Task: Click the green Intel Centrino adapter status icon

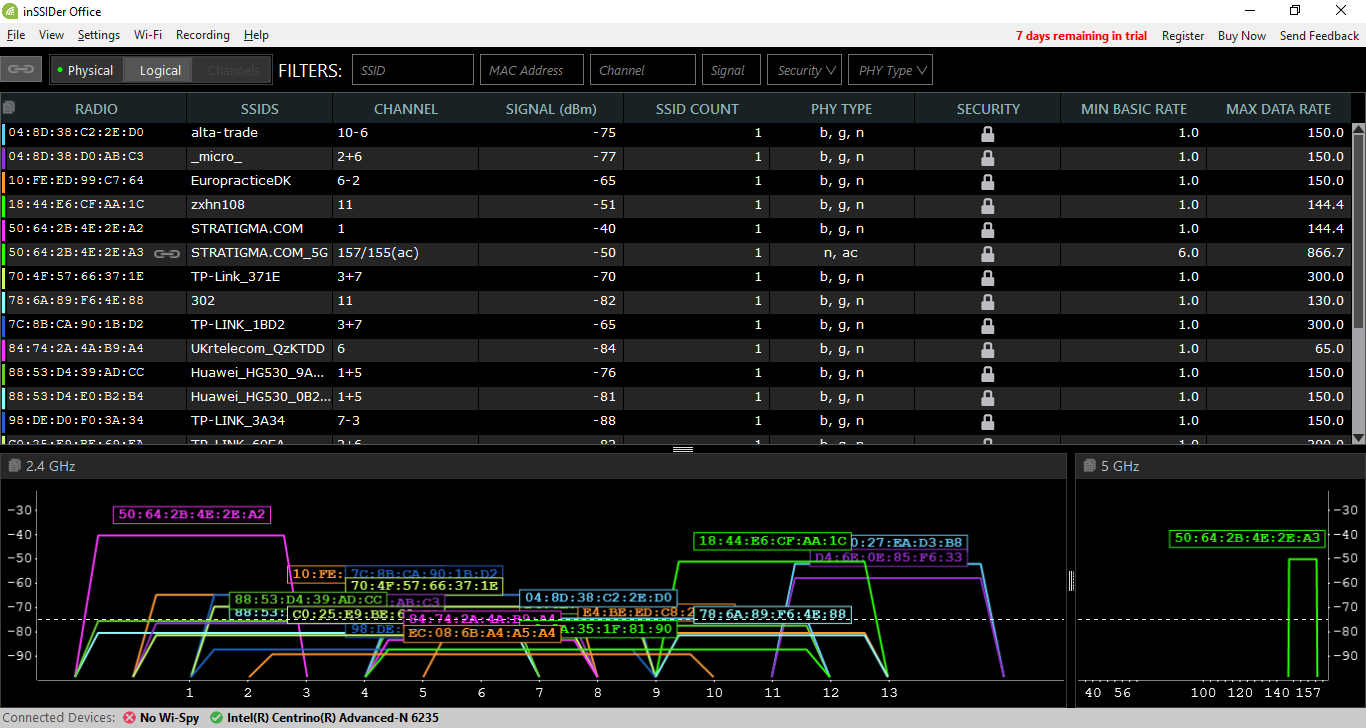Action: click(217, 717)
